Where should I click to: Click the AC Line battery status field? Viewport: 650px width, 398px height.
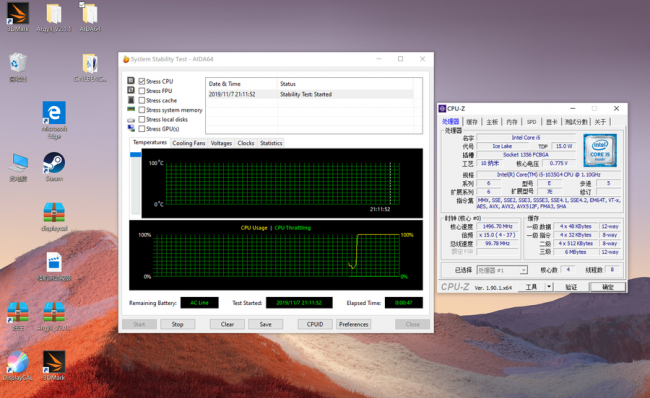pos(199,303)
